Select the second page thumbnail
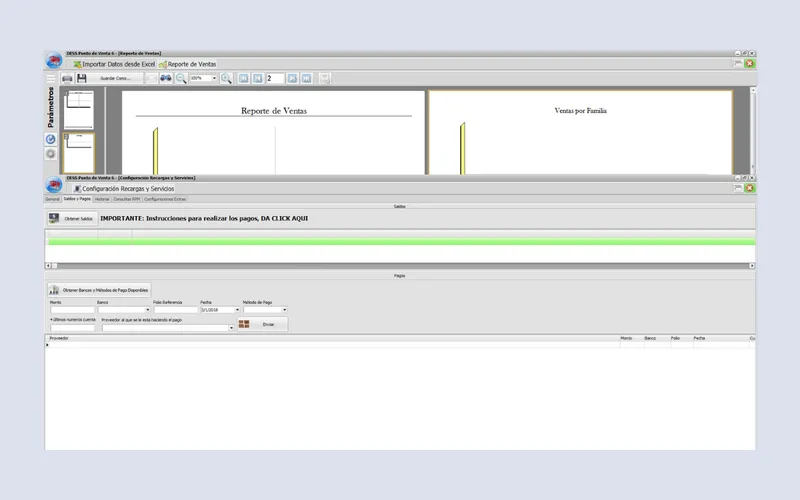Image resolution: width=800 pixels, height=500 pixels. point(79,153)
